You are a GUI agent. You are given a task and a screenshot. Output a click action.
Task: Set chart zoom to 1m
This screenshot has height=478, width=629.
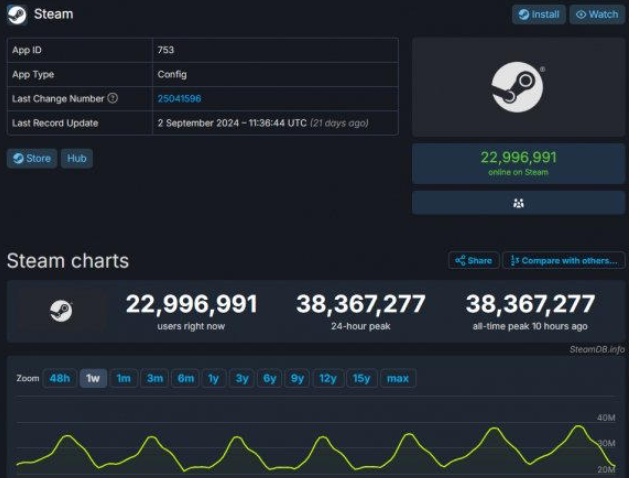pyautogui.click(x=124, y=378)
